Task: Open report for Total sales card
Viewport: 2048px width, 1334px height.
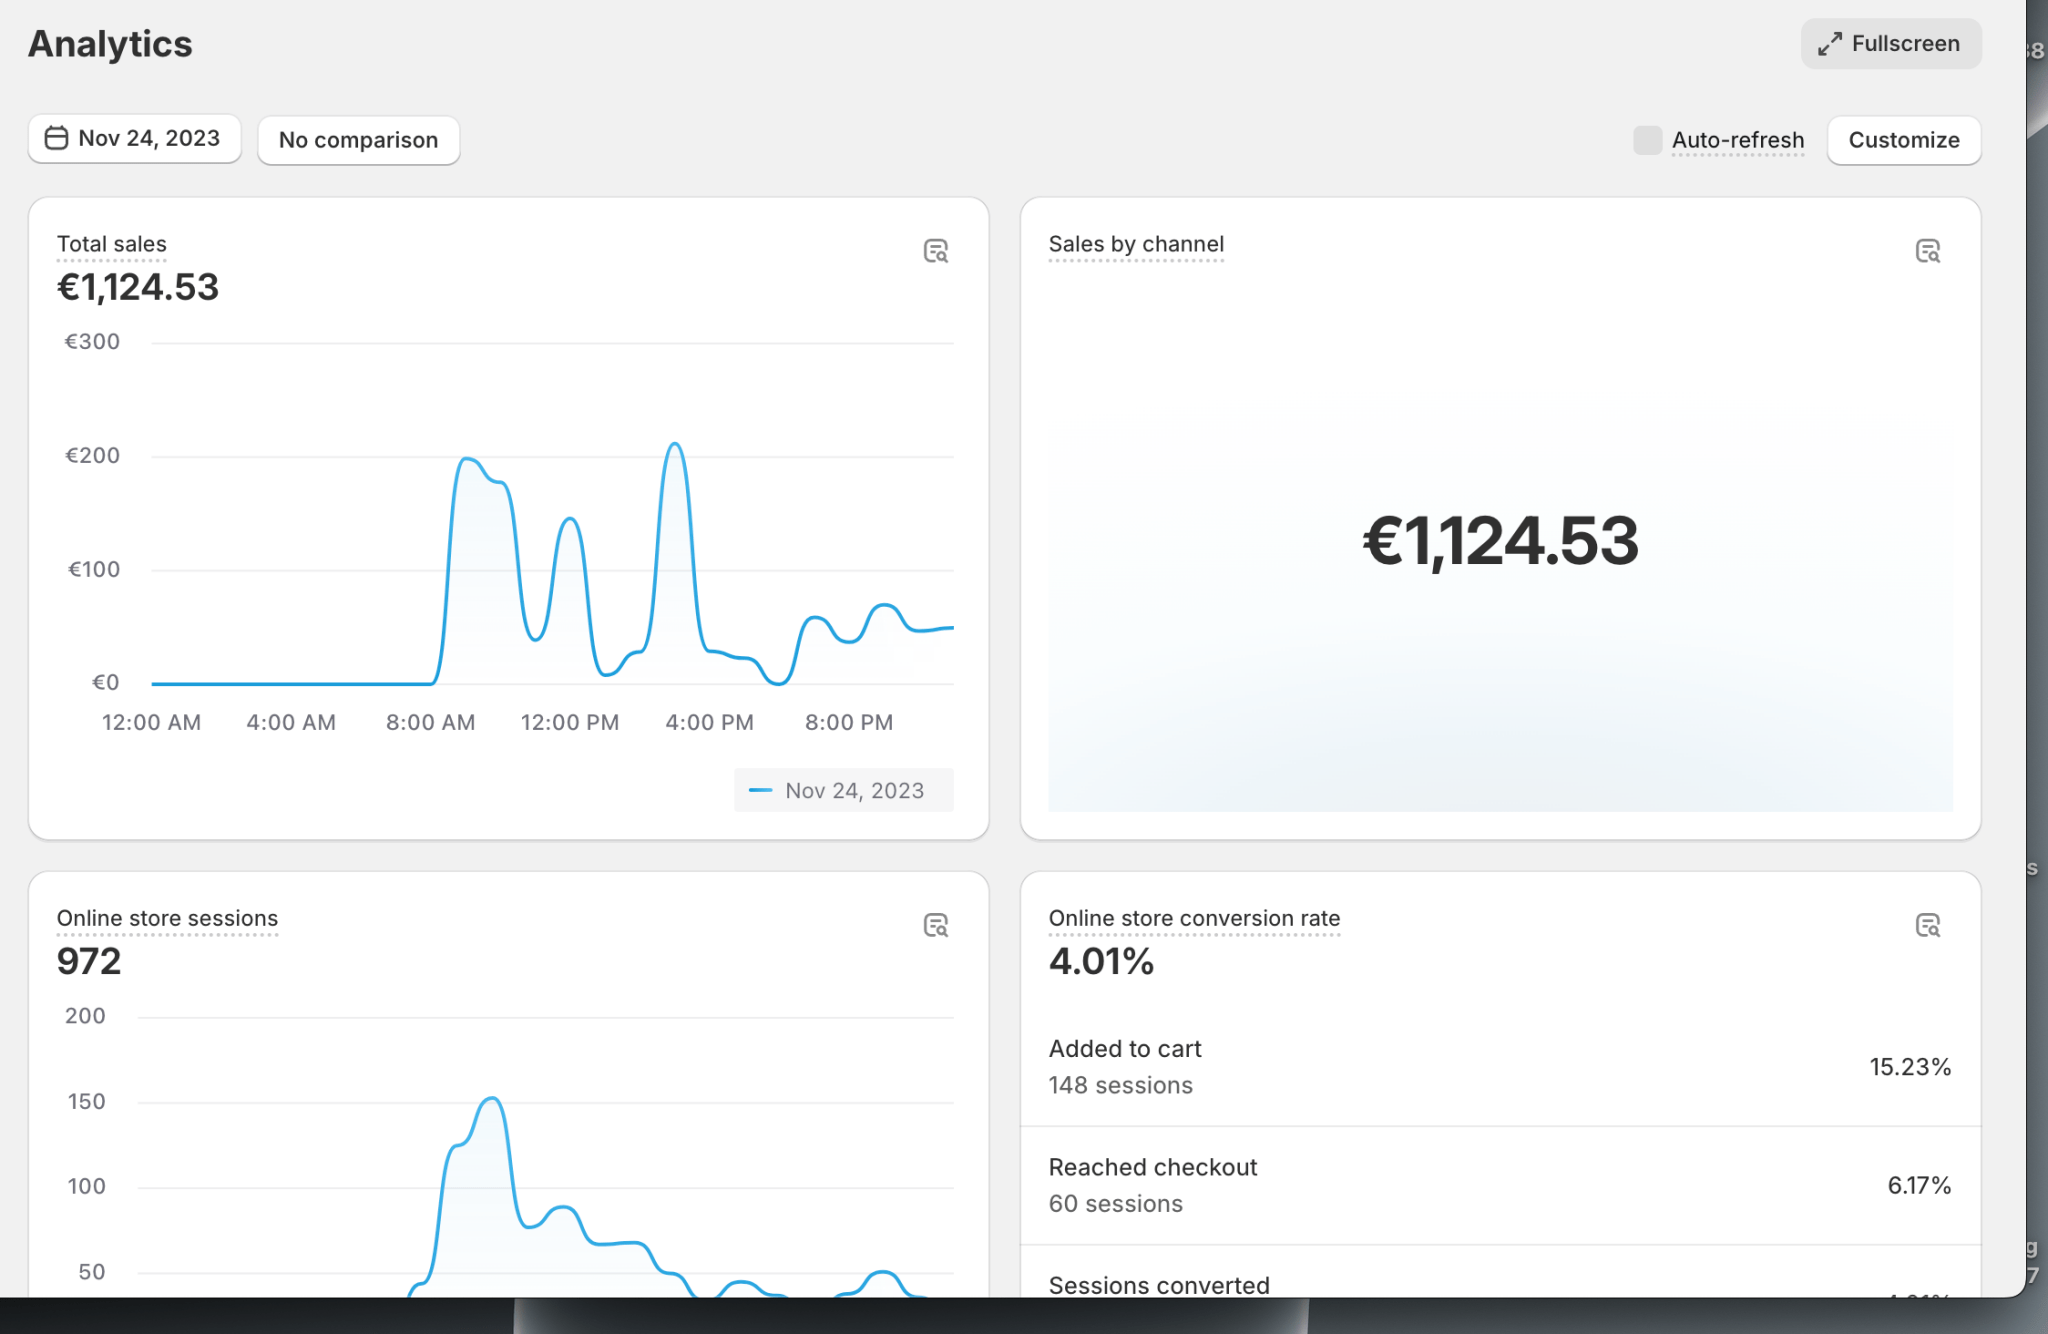Action: click(x=935, y=251)
